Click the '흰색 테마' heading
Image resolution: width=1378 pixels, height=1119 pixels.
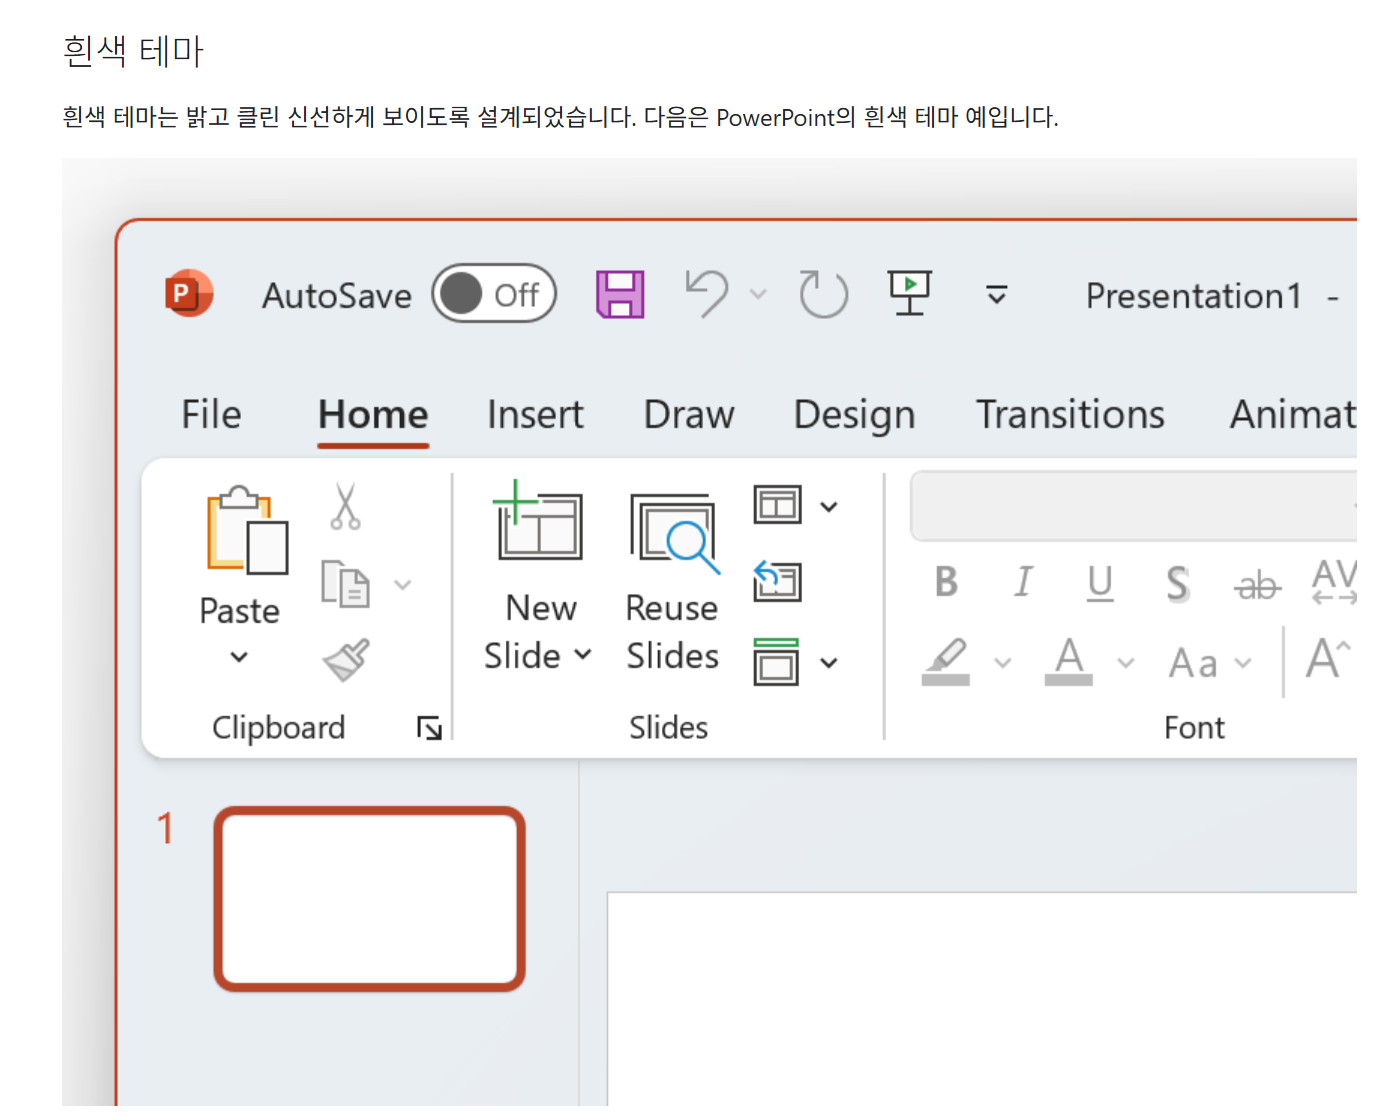[133, 51]
